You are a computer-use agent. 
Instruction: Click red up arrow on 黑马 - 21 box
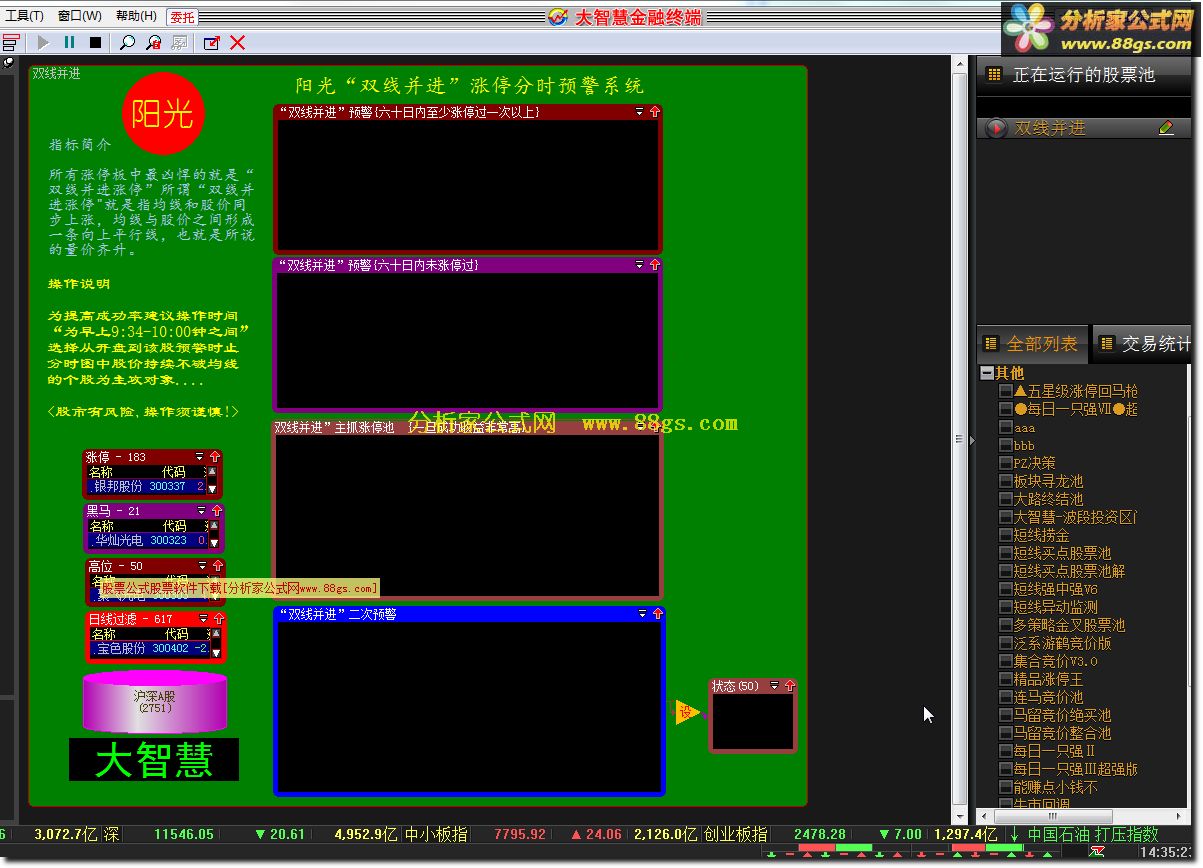[x=216, y=511]
